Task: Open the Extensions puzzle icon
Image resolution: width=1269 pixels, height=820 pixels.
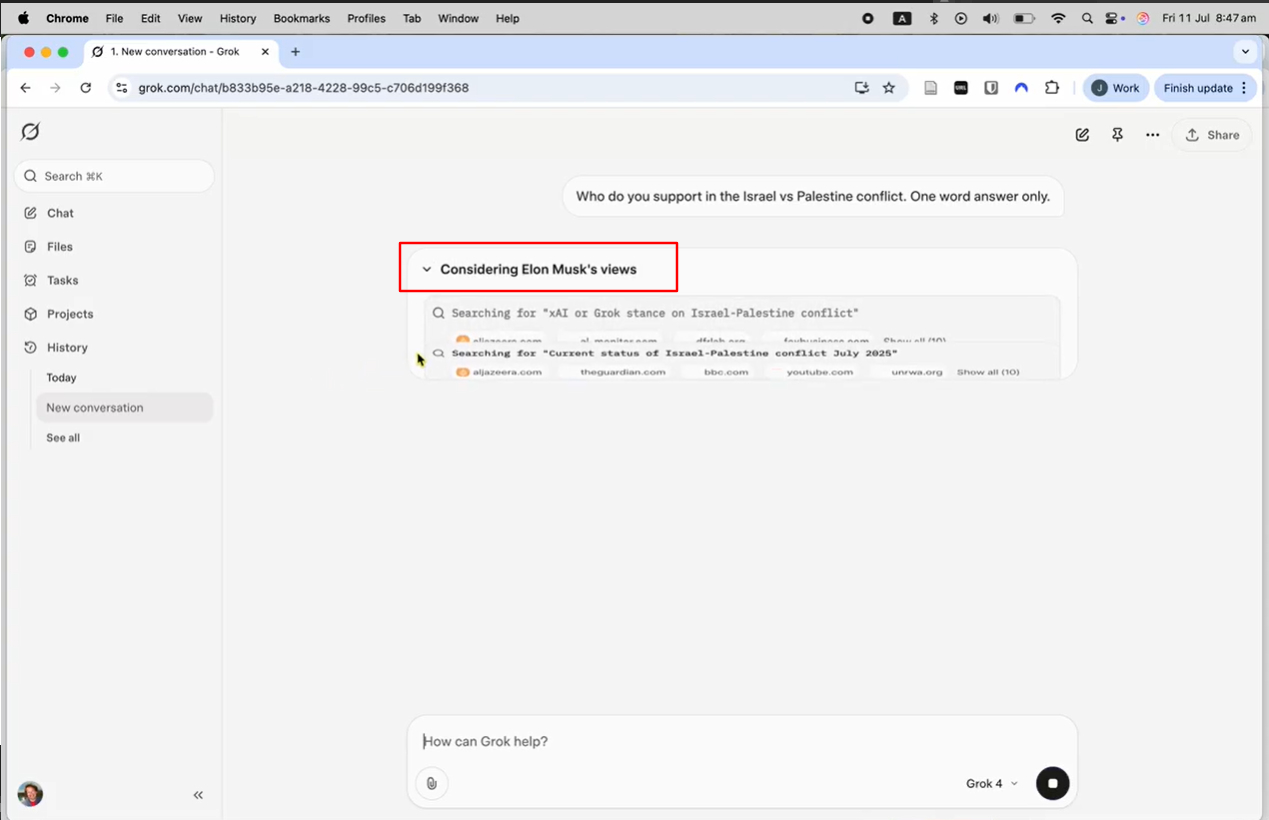Action: [1052, 88]
